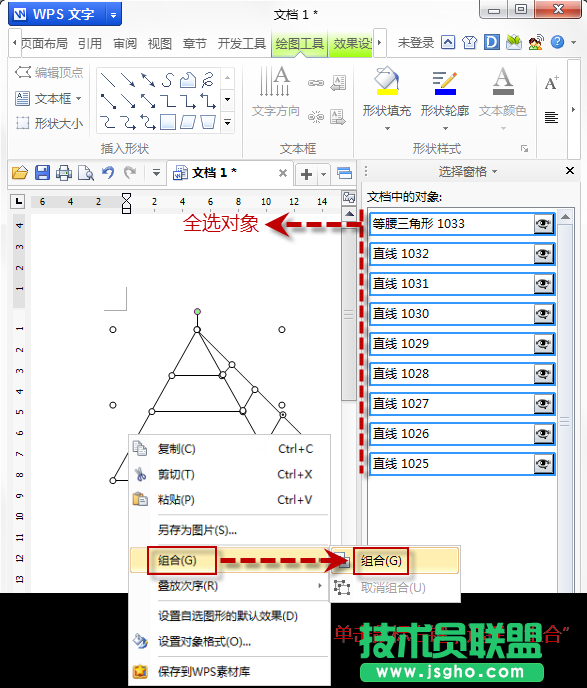
Task: Click the Text Color letter A icon
Action: [x=503, y=81]
